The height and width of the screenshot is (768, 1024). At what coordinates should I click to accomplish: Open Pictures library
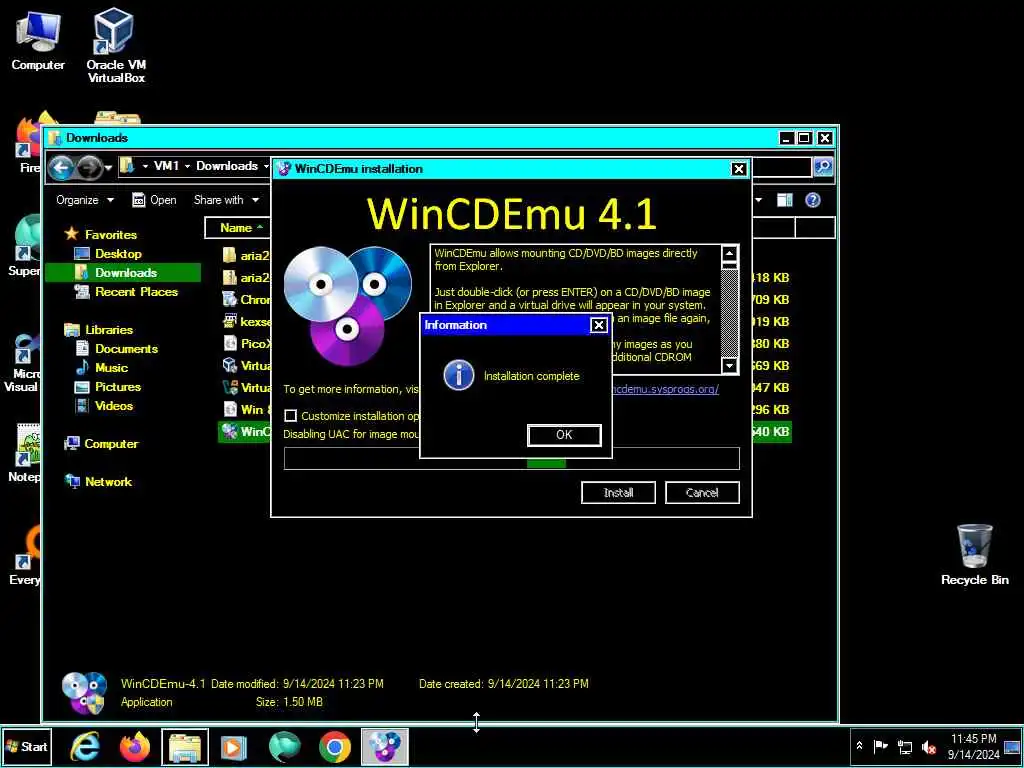tap(108, 387)
